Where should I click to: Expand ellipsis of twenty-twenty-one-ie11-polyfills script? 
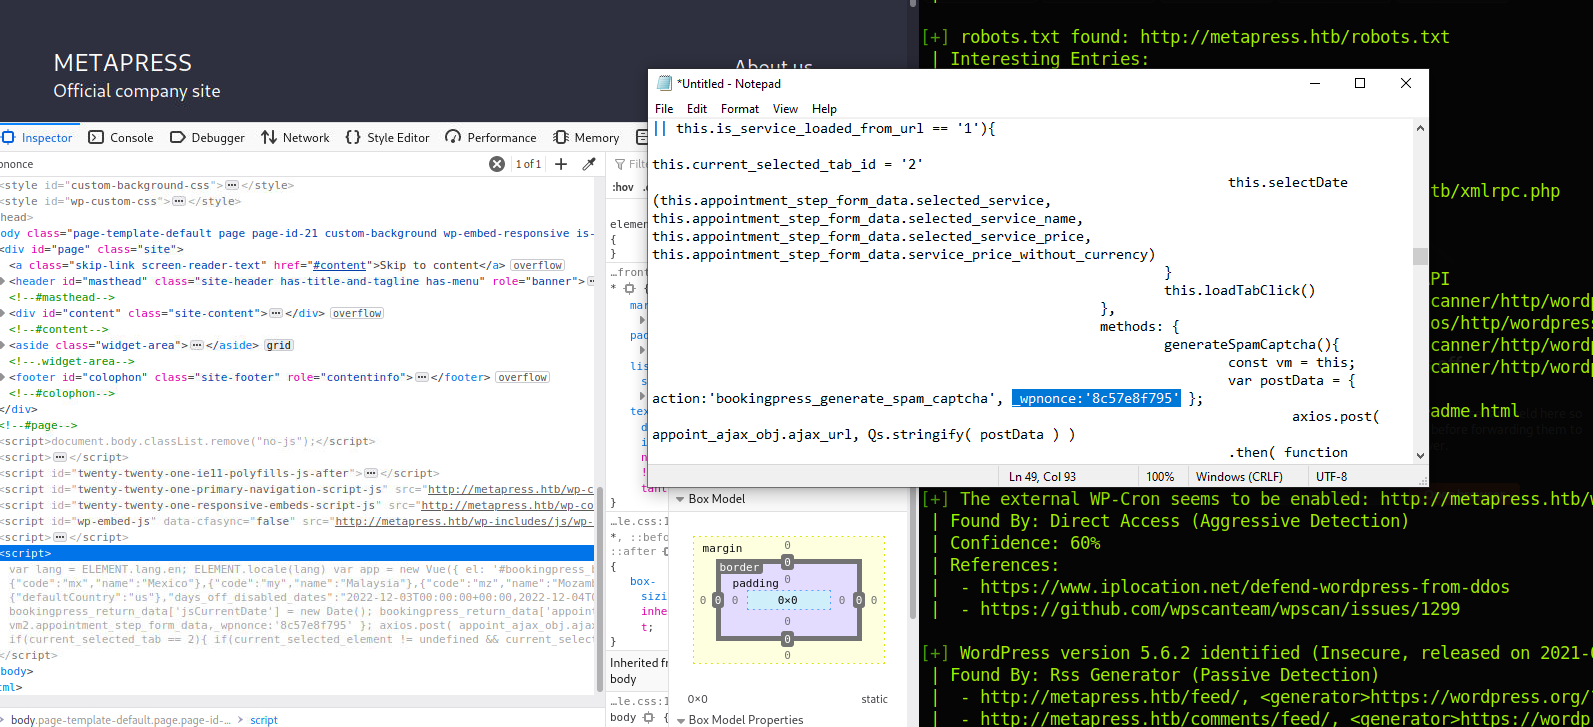[371, 473]
